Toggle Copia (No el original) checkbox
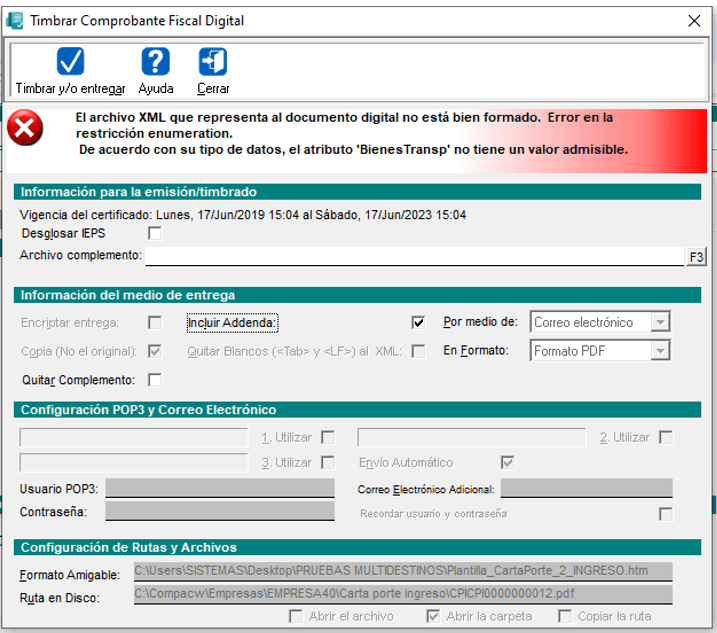This screenshot has width=717, height=633. (155, 351)
